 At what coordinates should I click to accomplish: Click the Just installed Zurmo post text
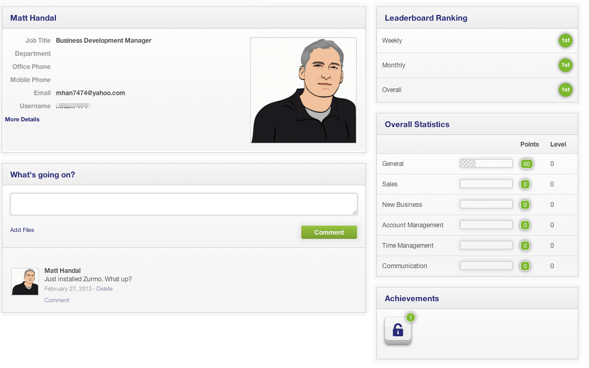[x=88, y=279]
